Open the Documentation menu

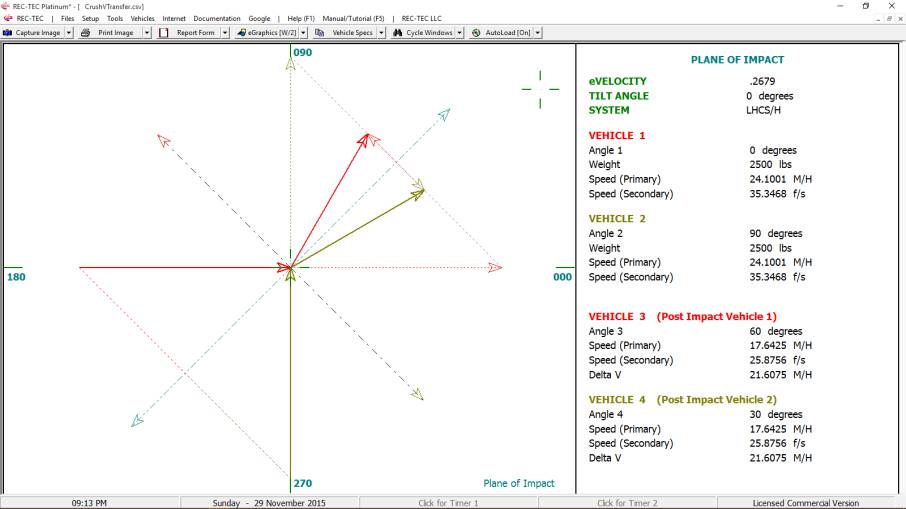coord(217,18)
